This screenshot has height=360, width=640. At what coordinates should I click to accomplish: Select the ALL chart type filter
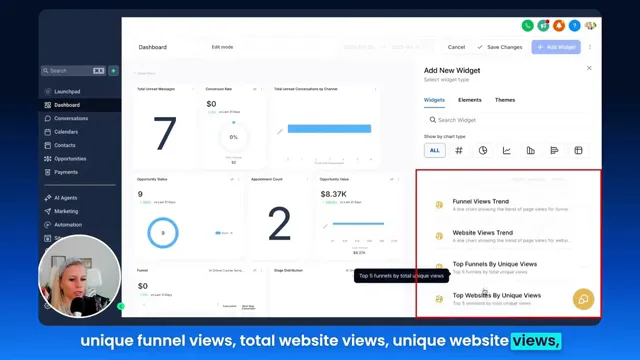tap(435, 151)
